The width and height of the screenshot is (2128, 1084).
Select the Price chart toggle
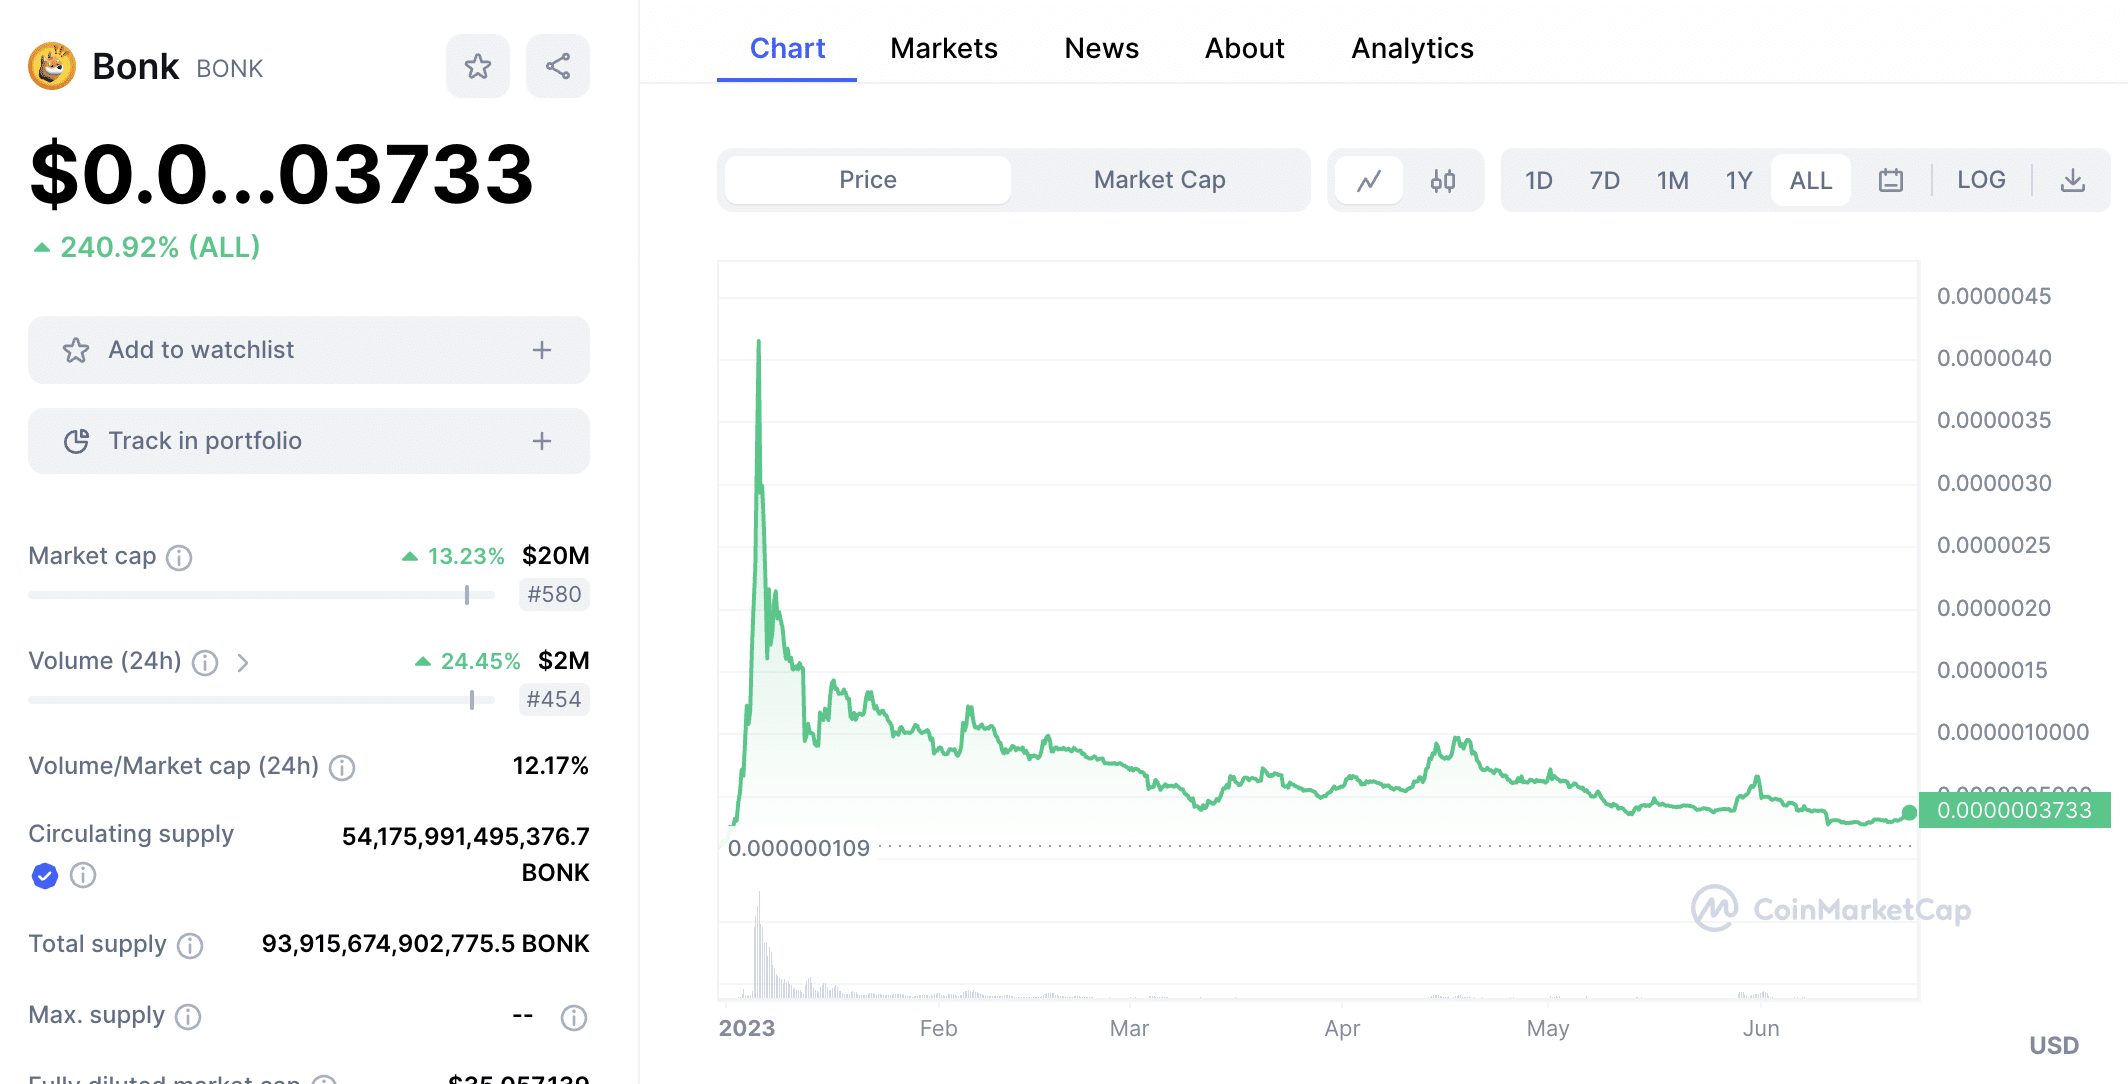867,180
